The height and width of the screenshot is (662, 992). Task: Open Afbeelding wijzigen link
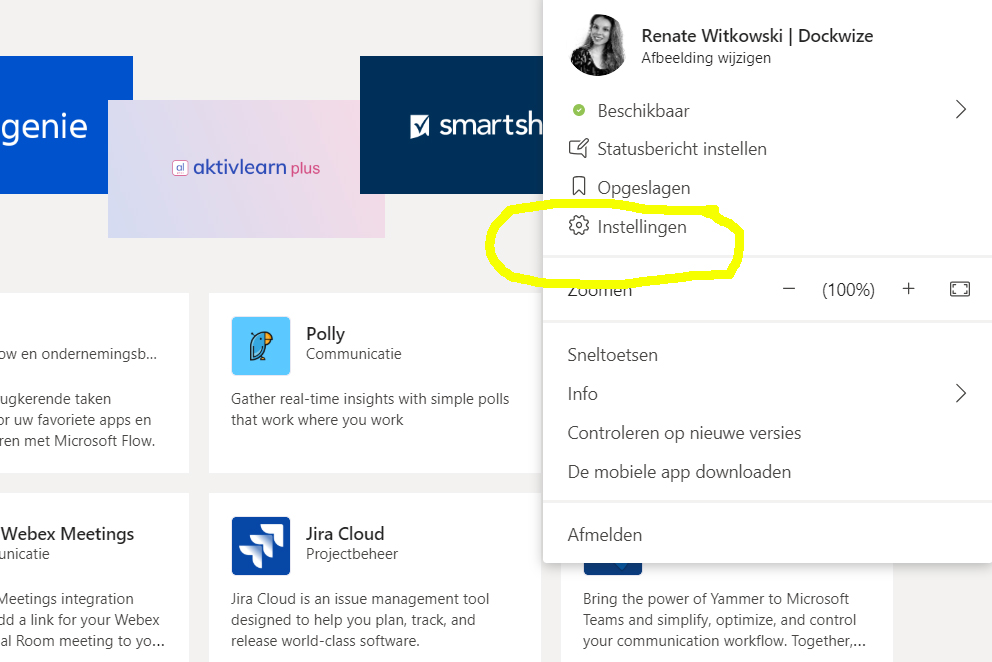point(706,58)
